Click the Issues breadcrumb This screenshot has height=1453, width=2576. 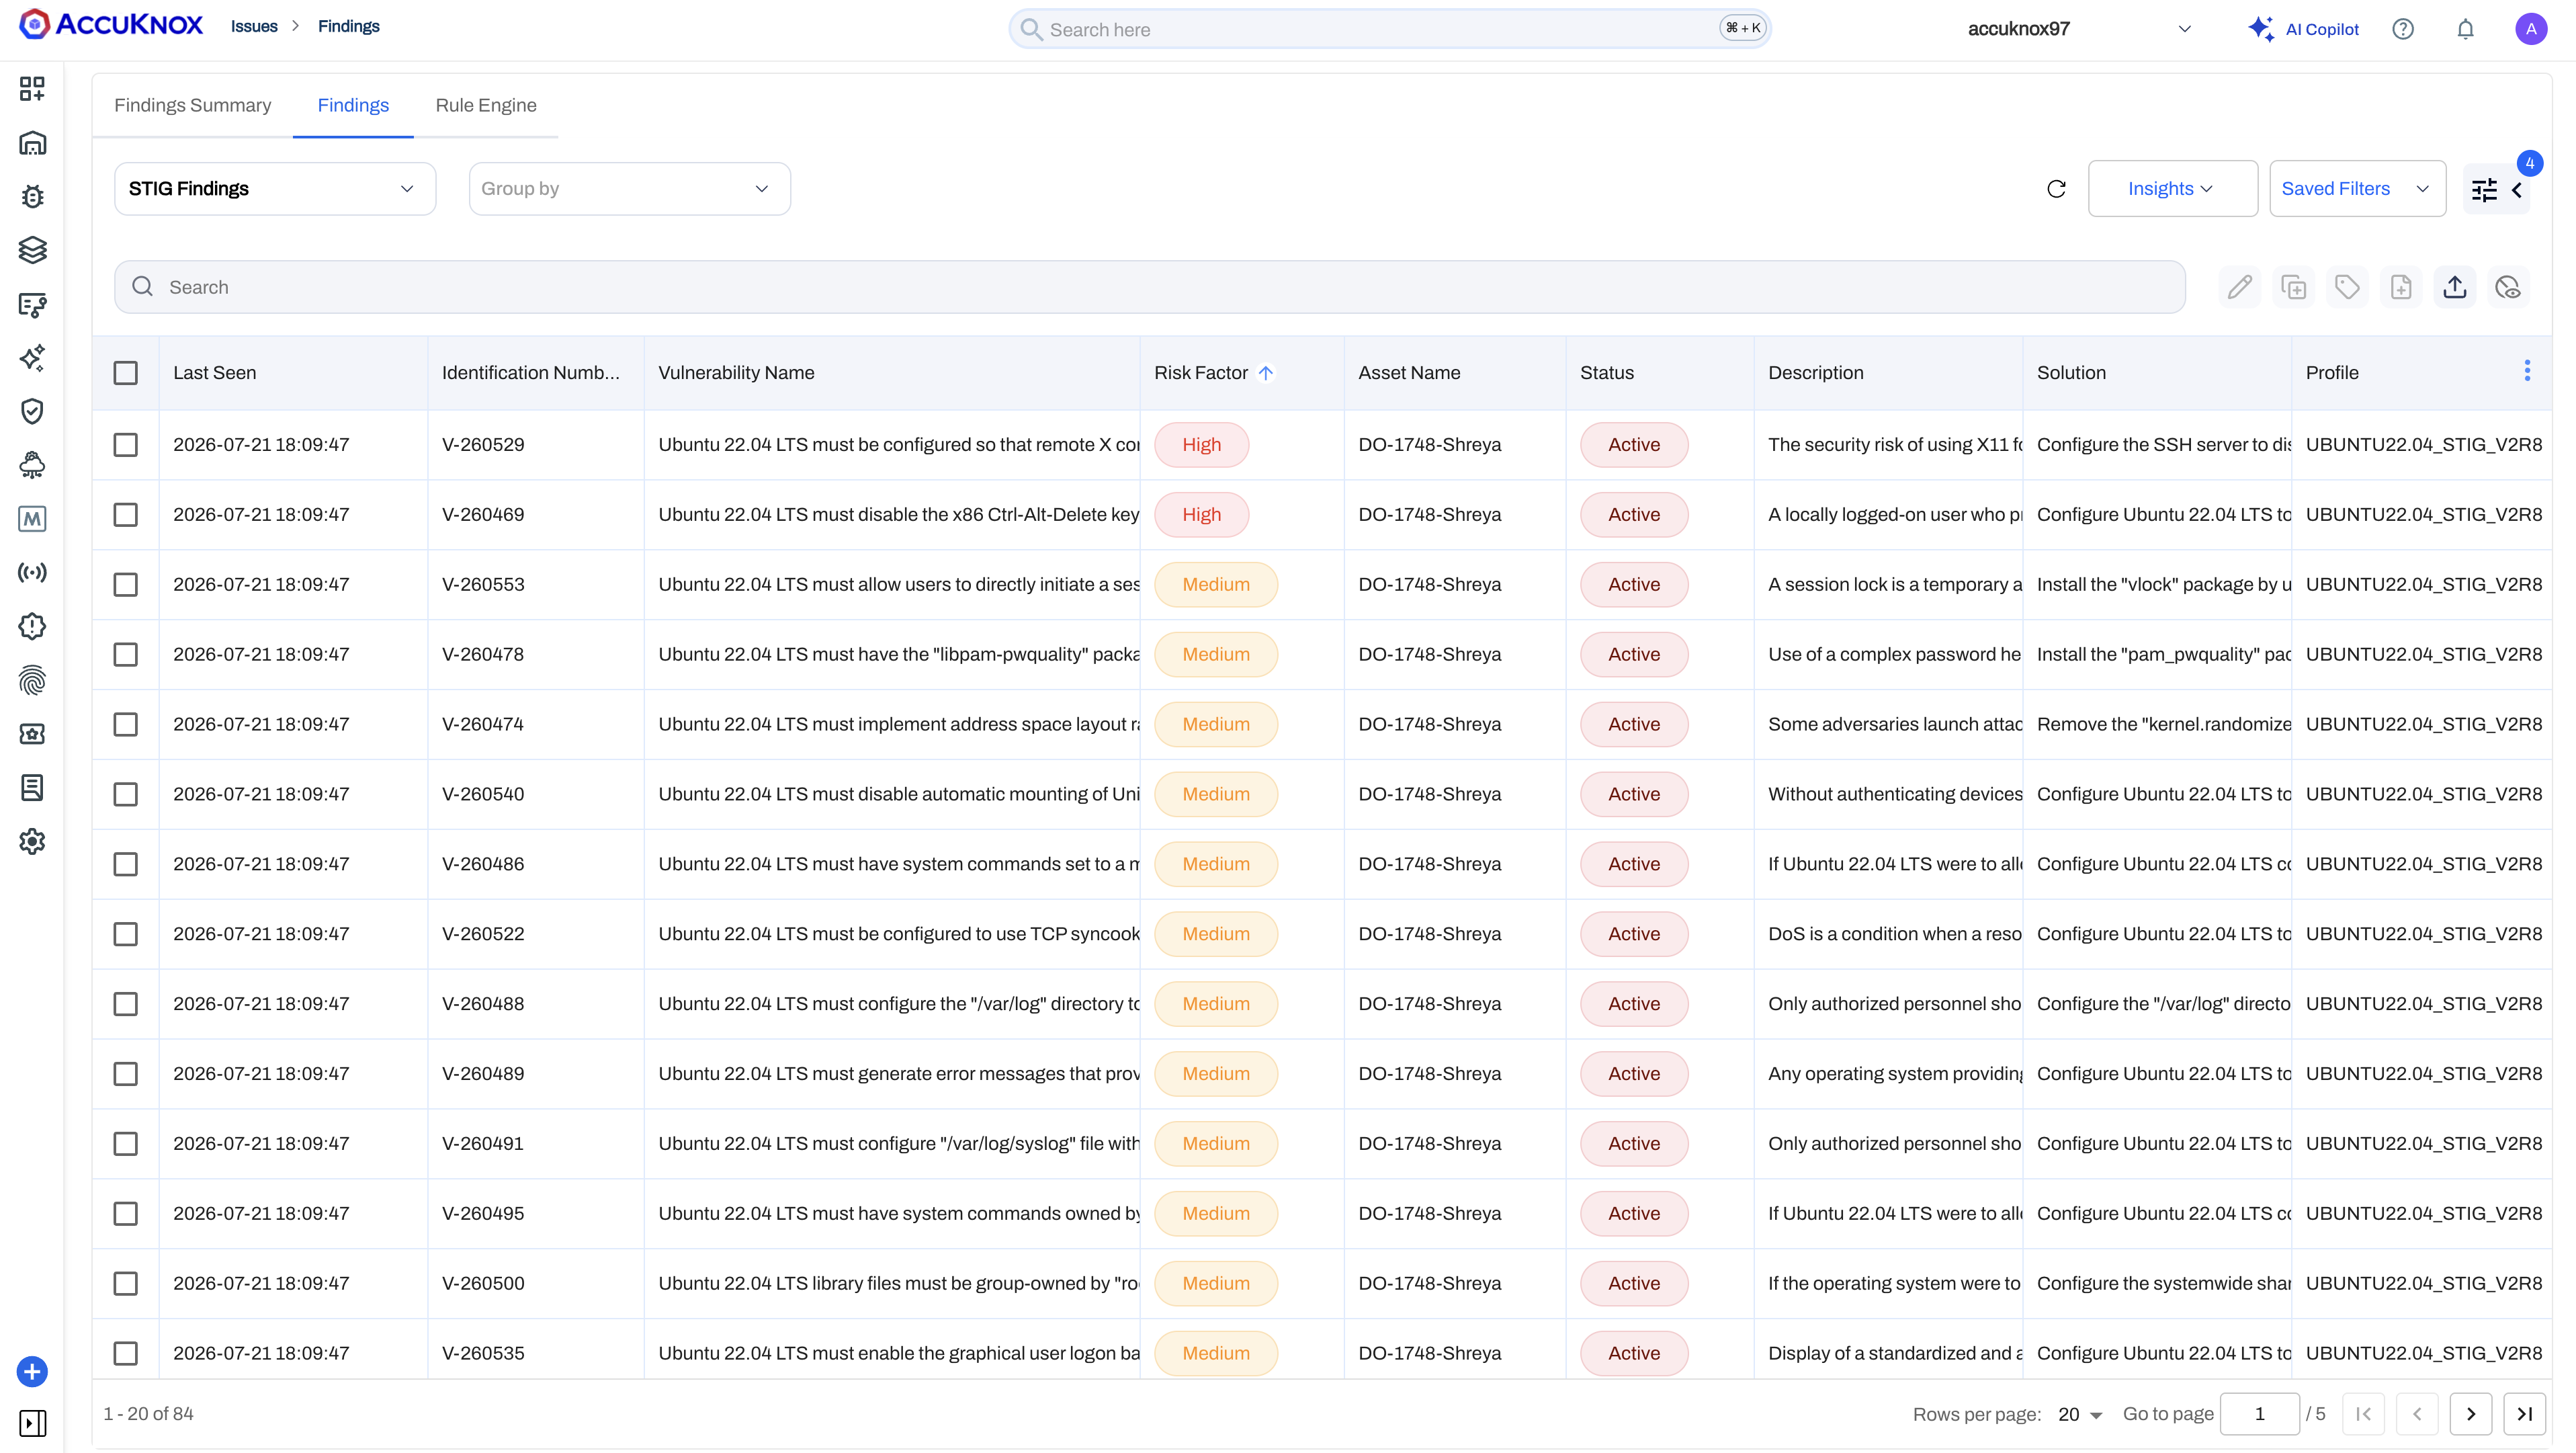[254, 26]
